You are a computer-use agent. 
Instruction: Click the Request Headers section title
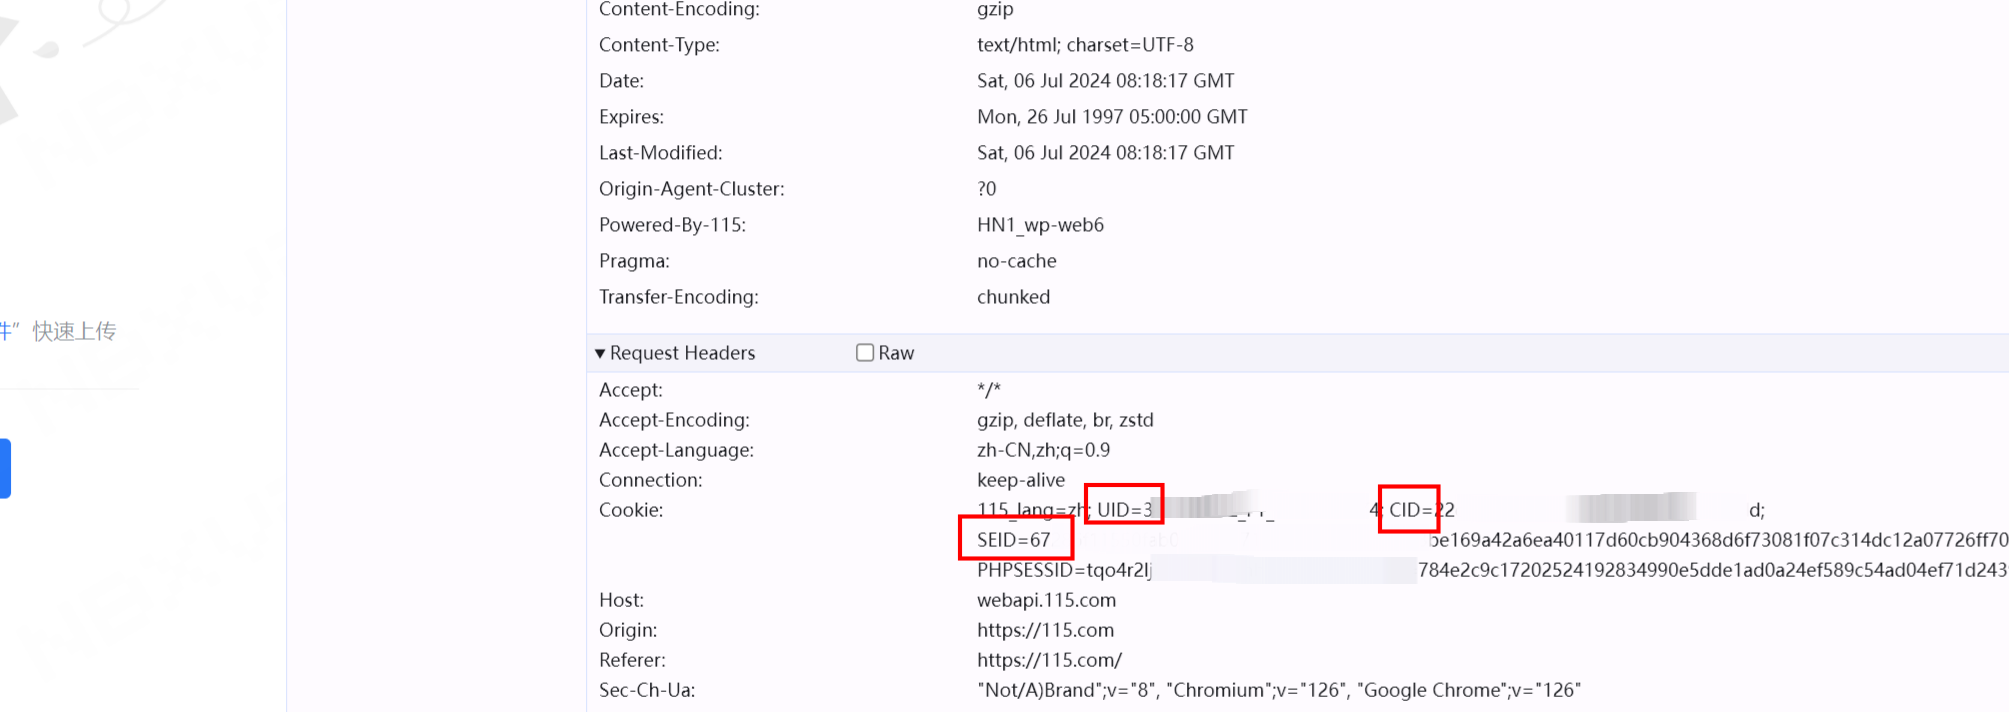coord(682,353)
